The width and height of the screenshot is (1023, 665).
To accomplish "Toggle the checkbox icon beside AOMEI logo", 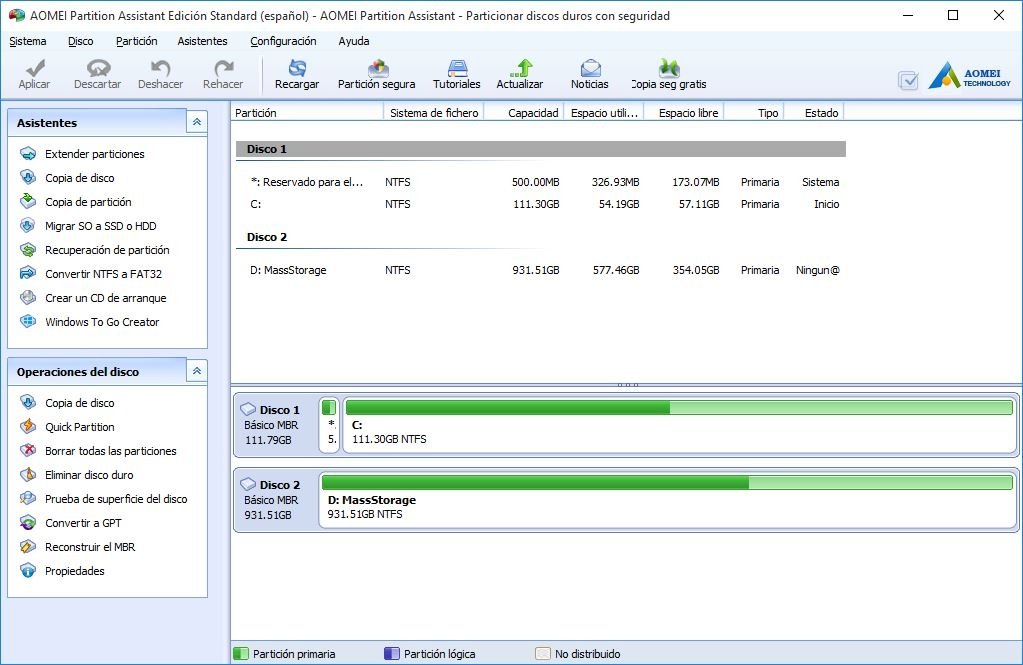I will (x=908, y=80).
